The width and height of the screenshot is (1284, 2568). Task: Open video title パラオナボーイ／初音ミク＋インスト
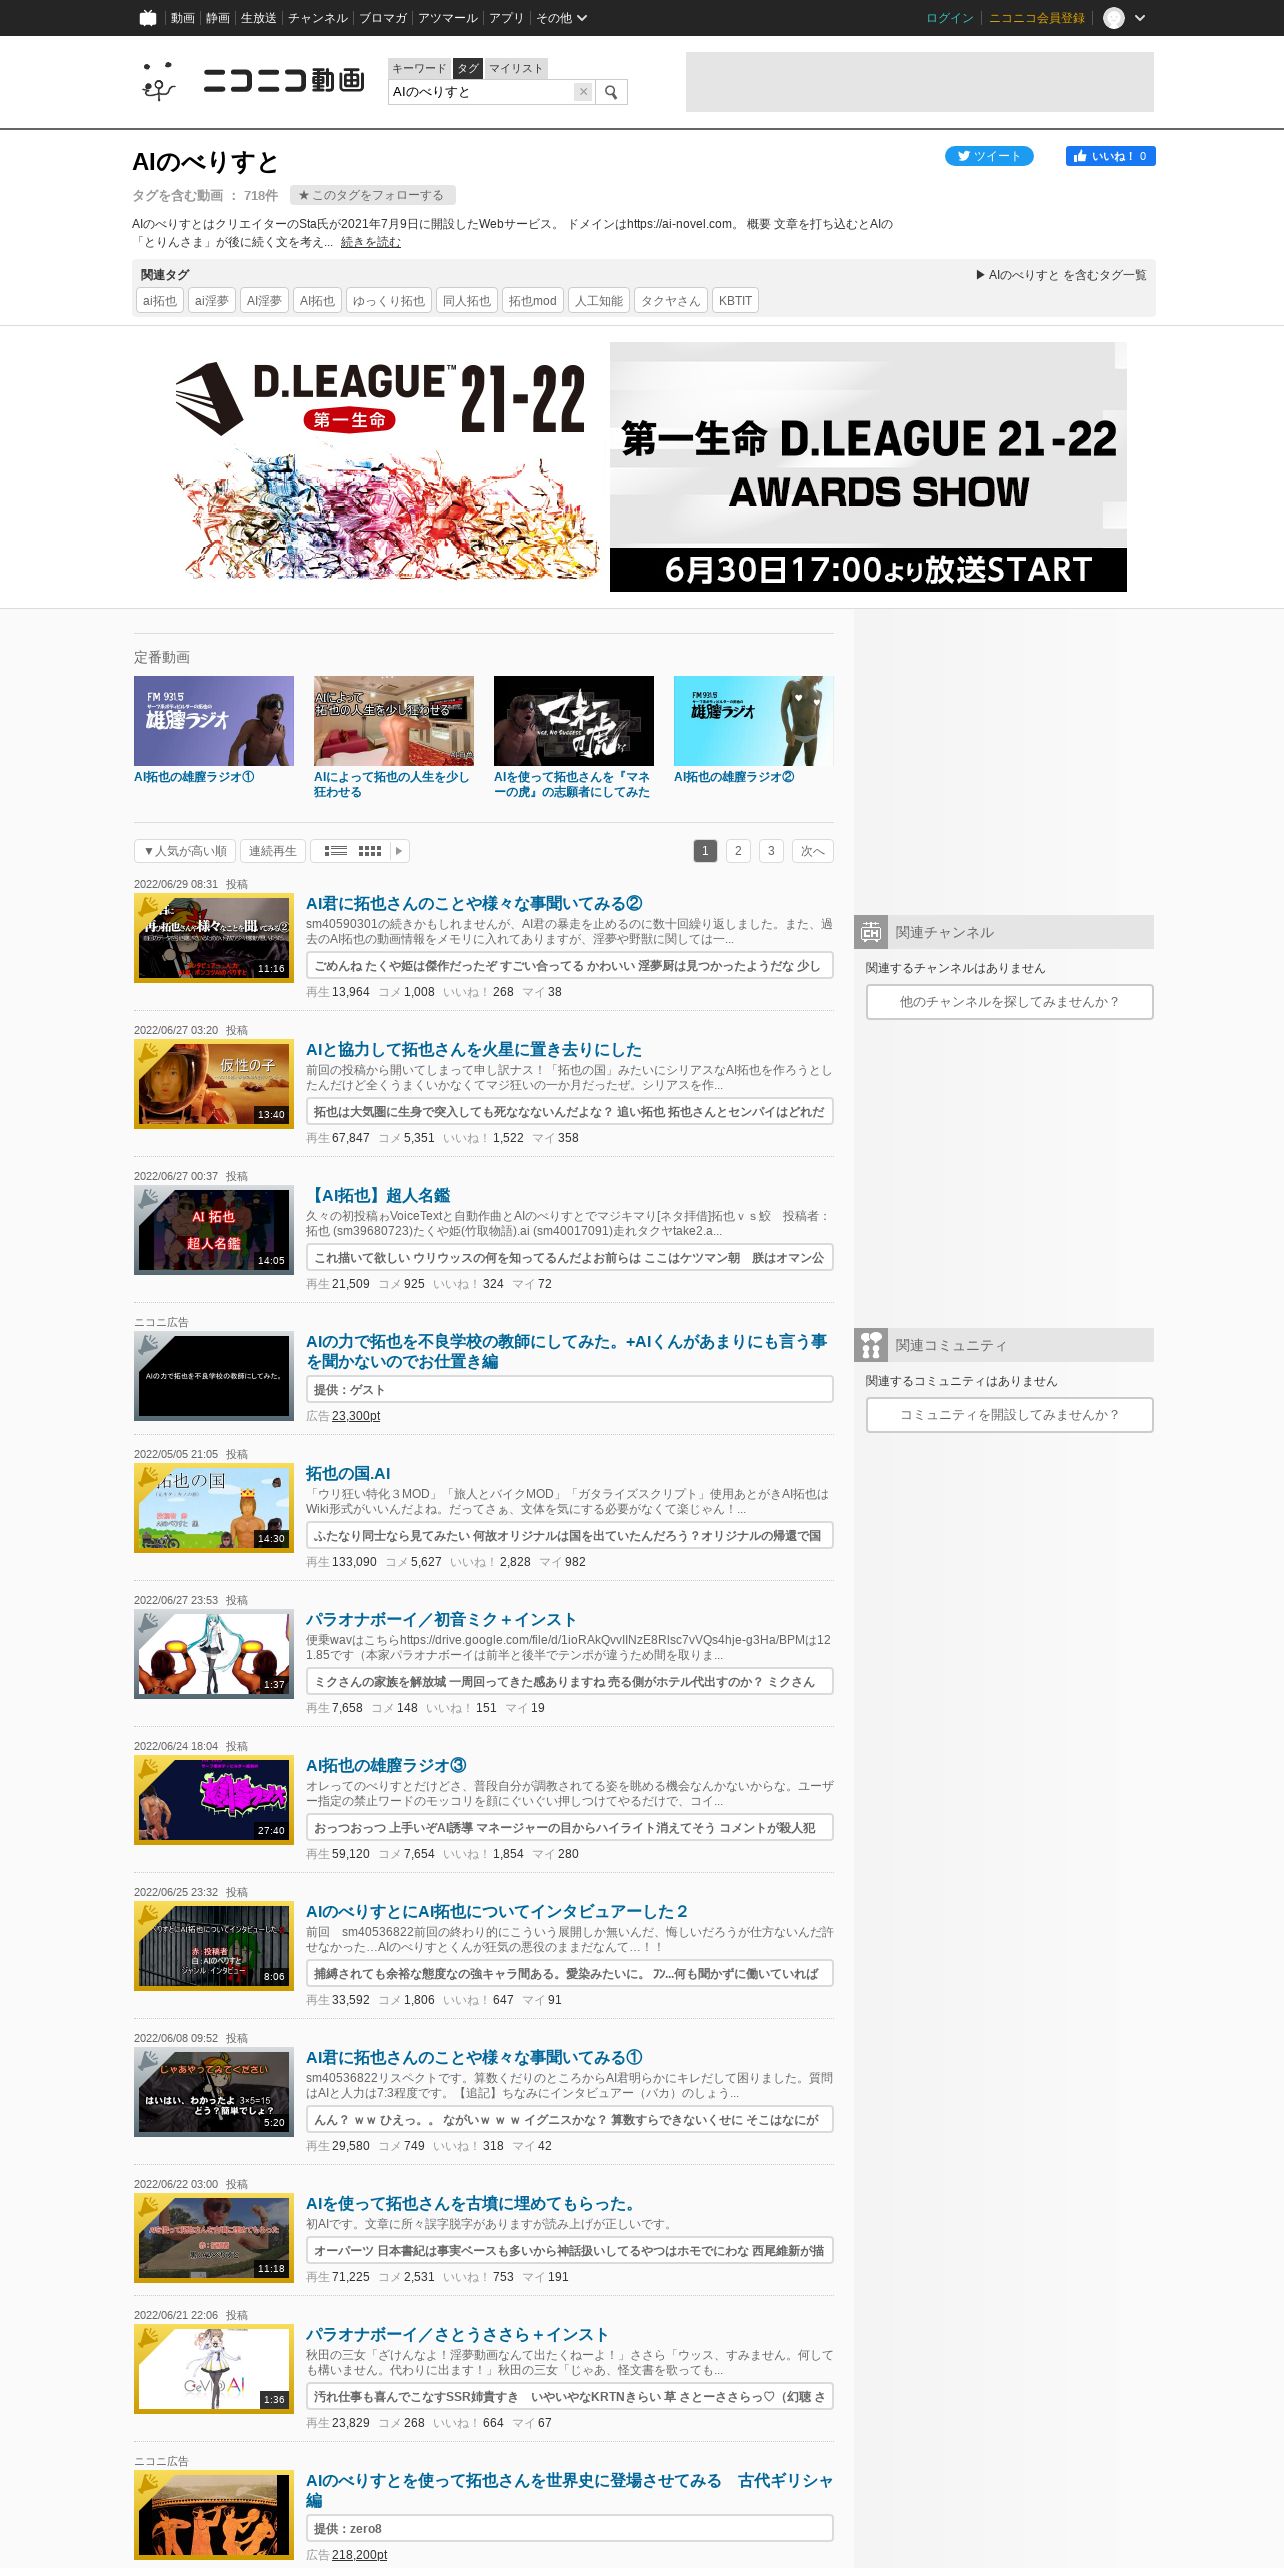pos(441,1620)
